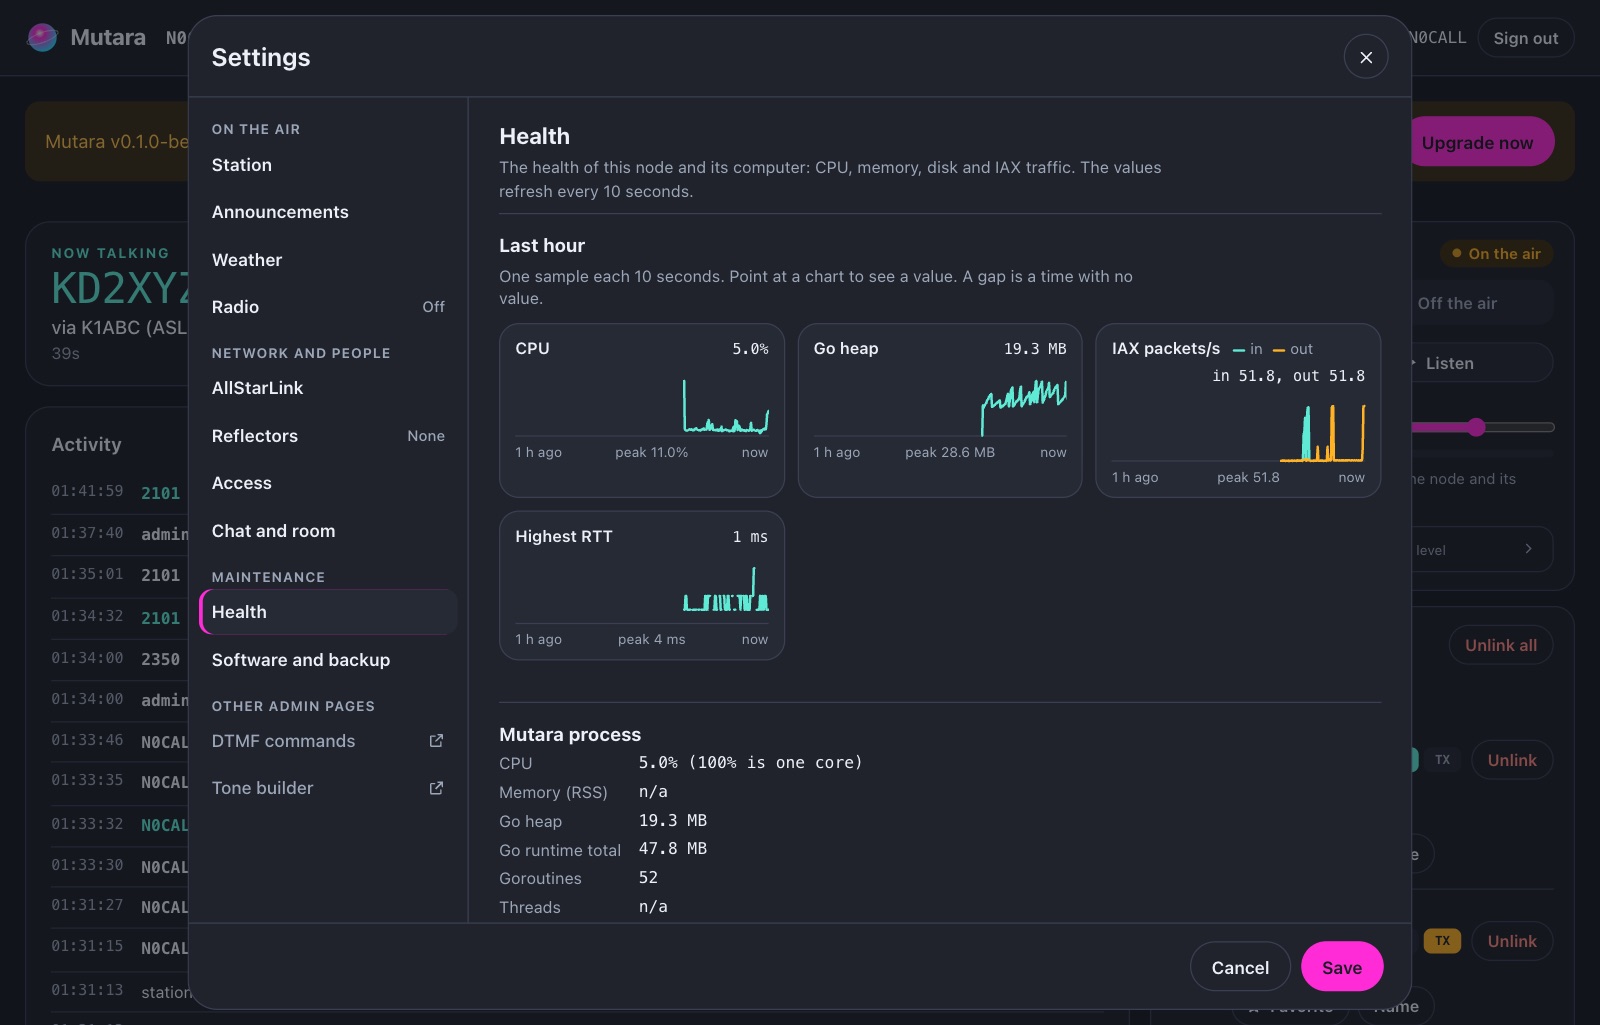Open the Weather settings section
This screenshot has height=1025, width=1600.
tap(328, 260)
